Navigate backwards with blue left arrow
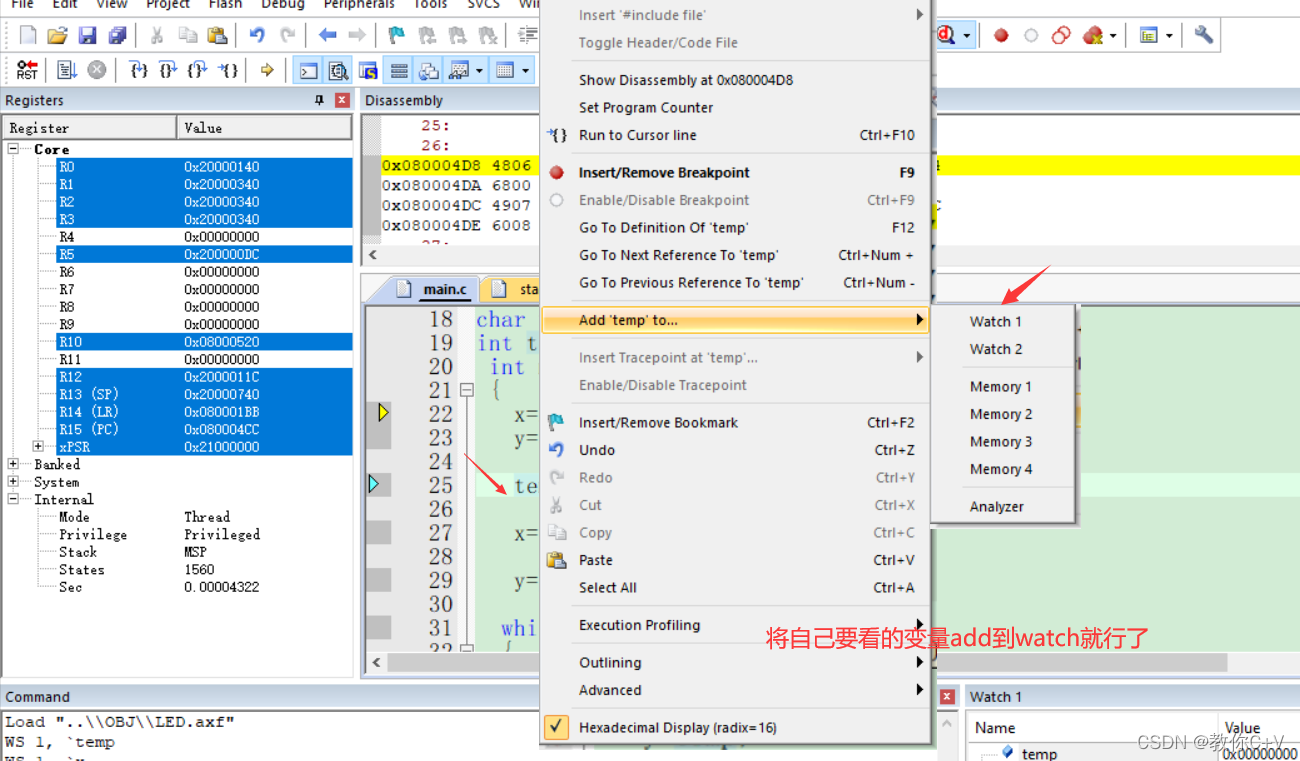 point(327,36)
